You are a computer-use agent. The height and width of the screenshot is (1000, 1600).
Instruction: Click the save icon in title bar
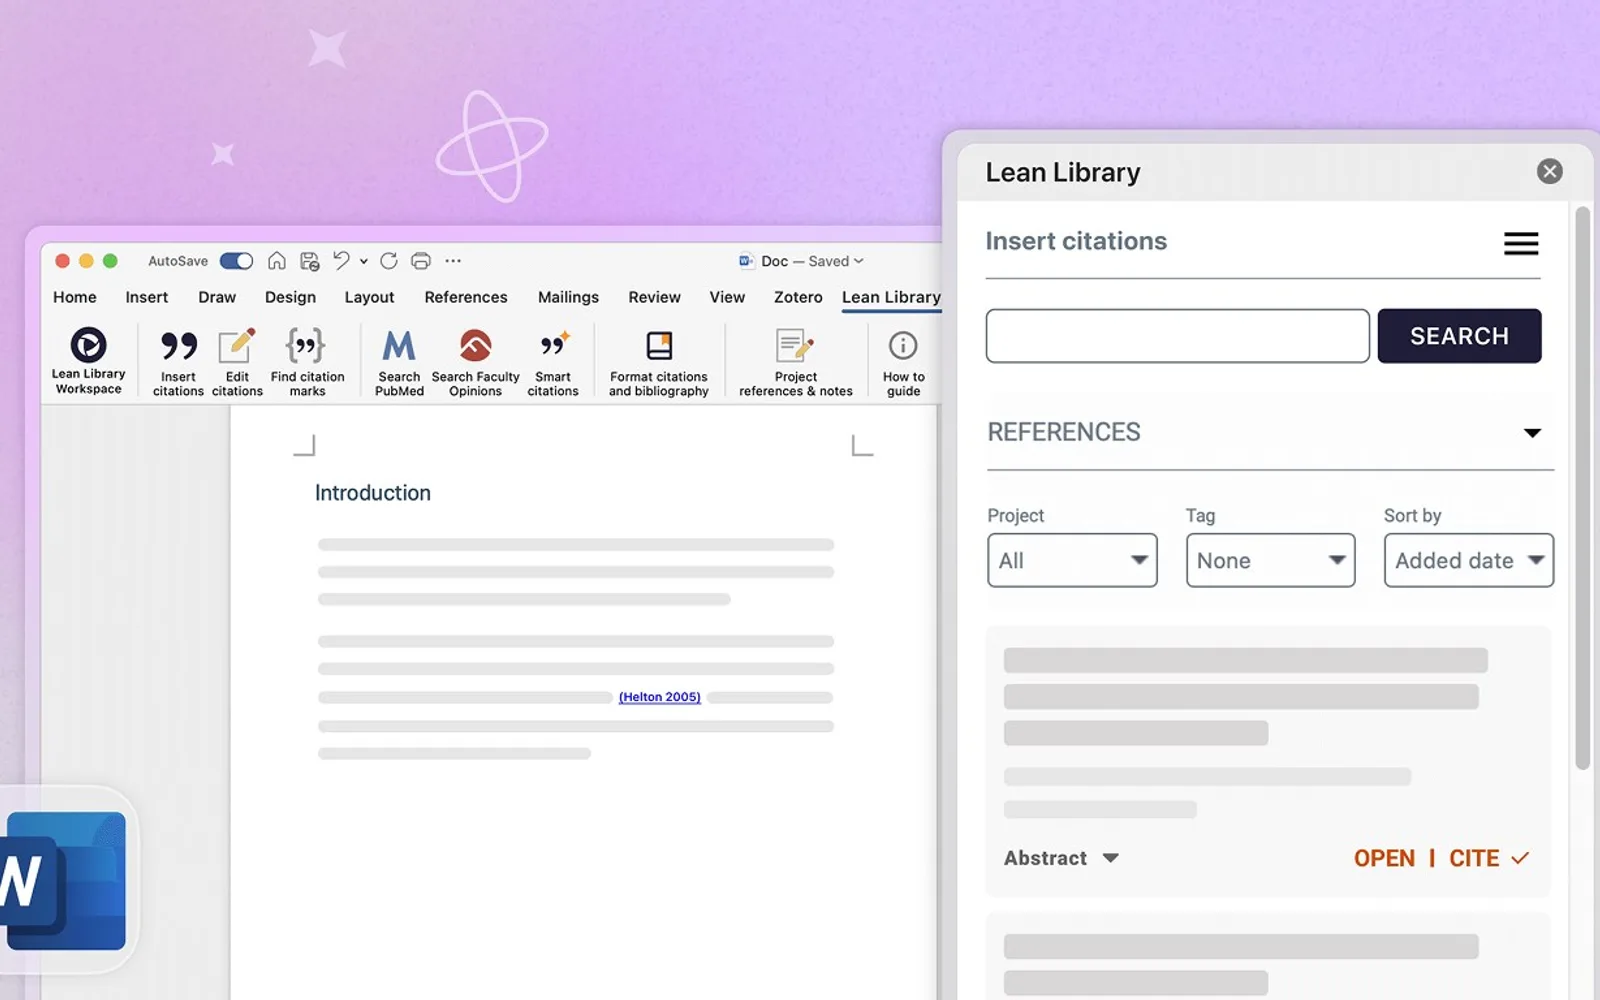click(310, 261)
